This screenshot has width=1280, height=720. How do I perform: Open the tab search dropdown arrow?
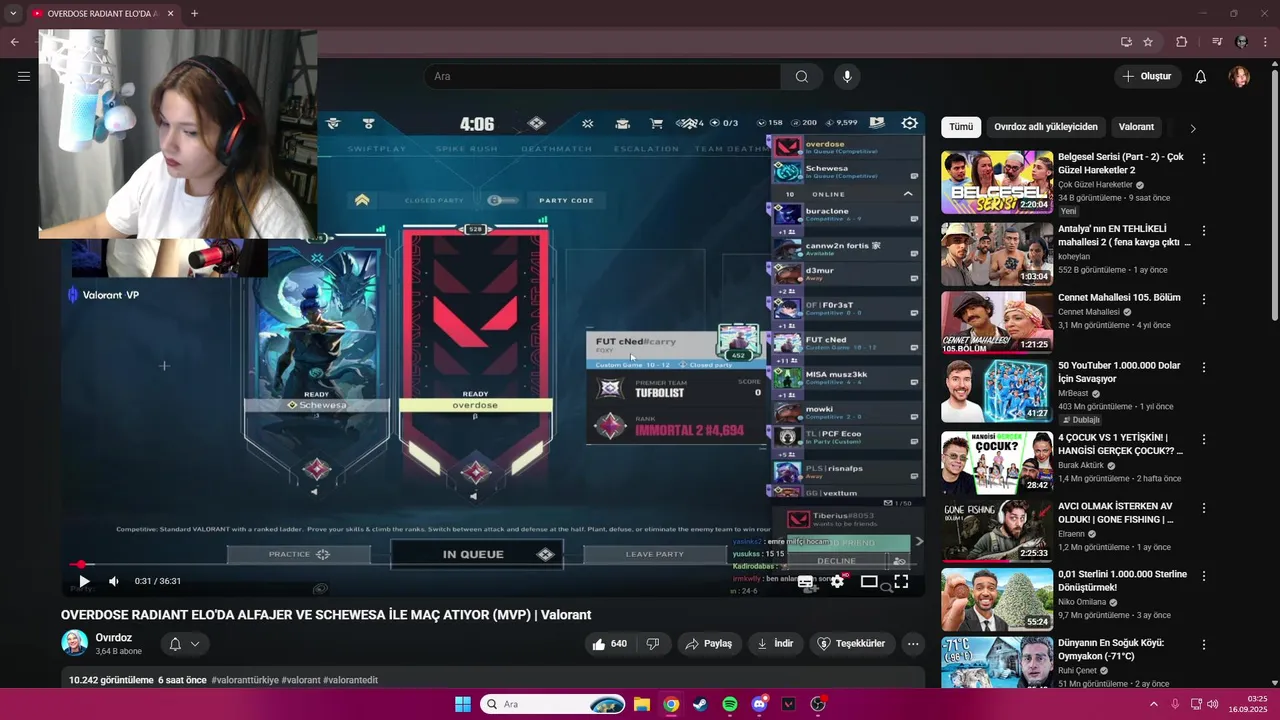click(x=13, y=13)
